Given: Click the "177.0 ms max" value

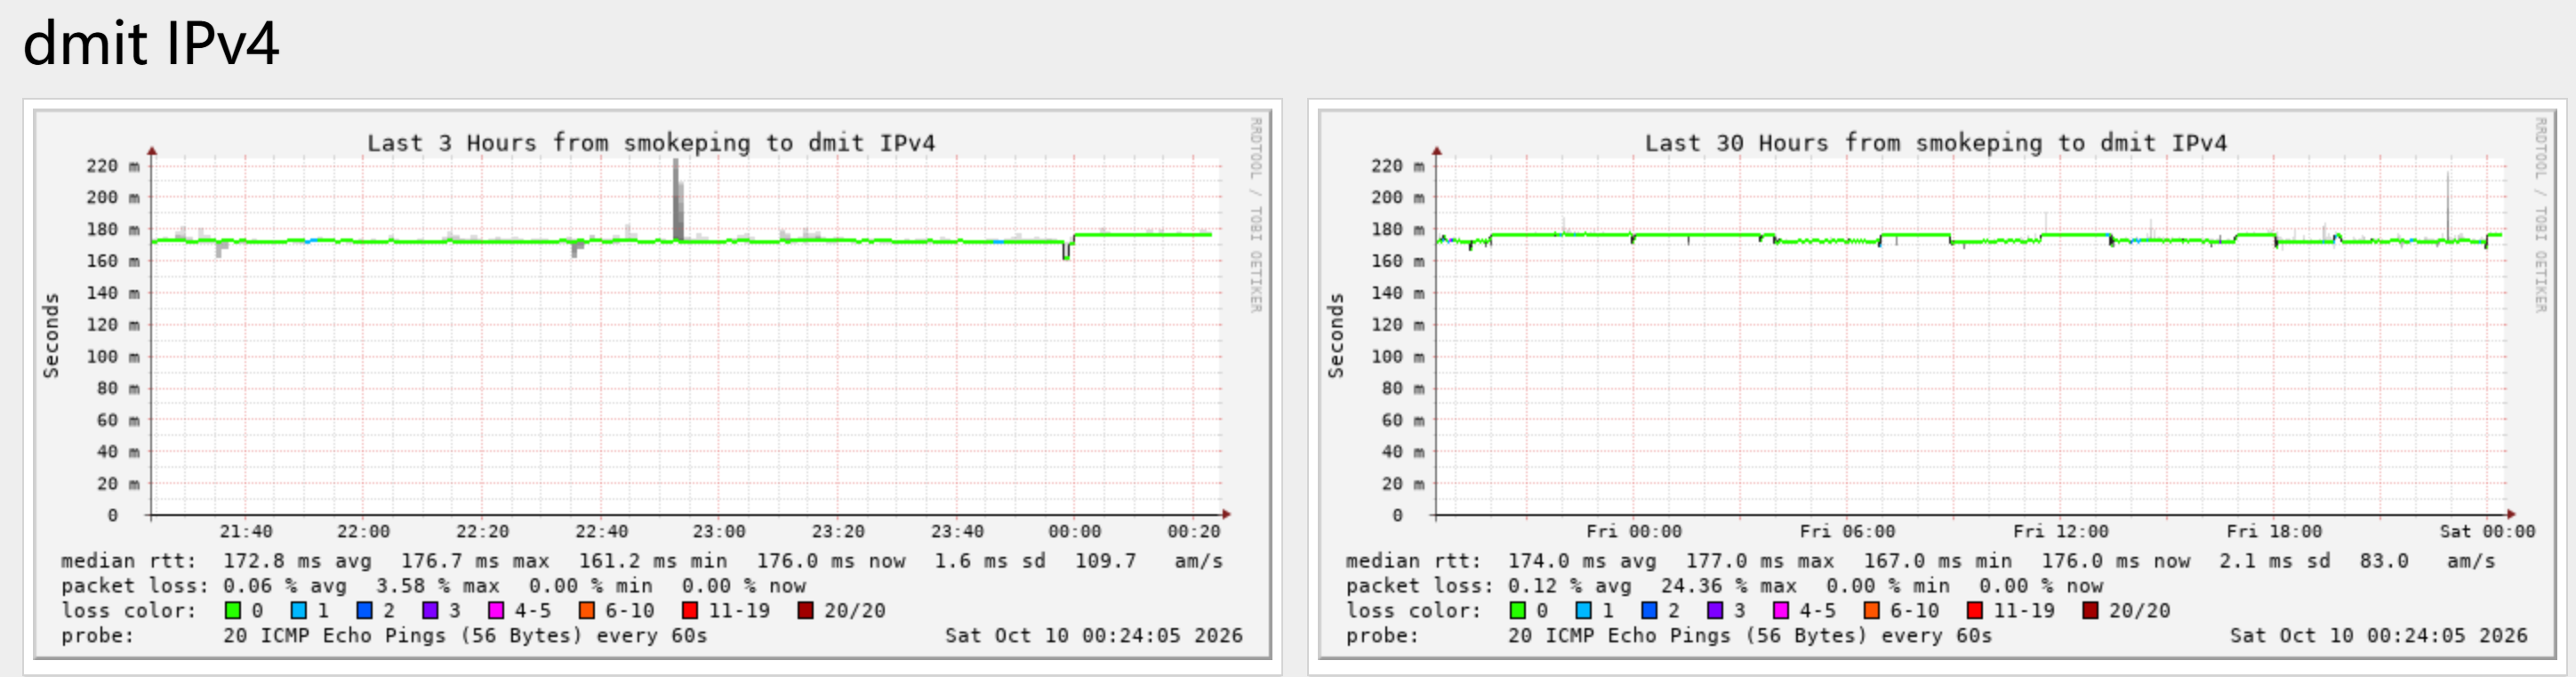Looking at the screenshot, I should pos(1760,561).
